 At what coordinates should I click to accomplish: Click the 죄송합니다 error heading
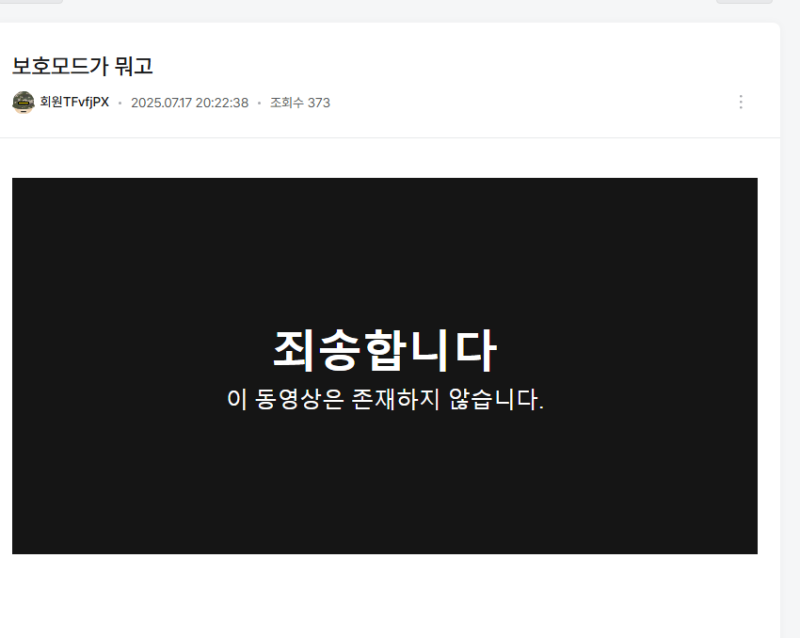pos(384,350)
